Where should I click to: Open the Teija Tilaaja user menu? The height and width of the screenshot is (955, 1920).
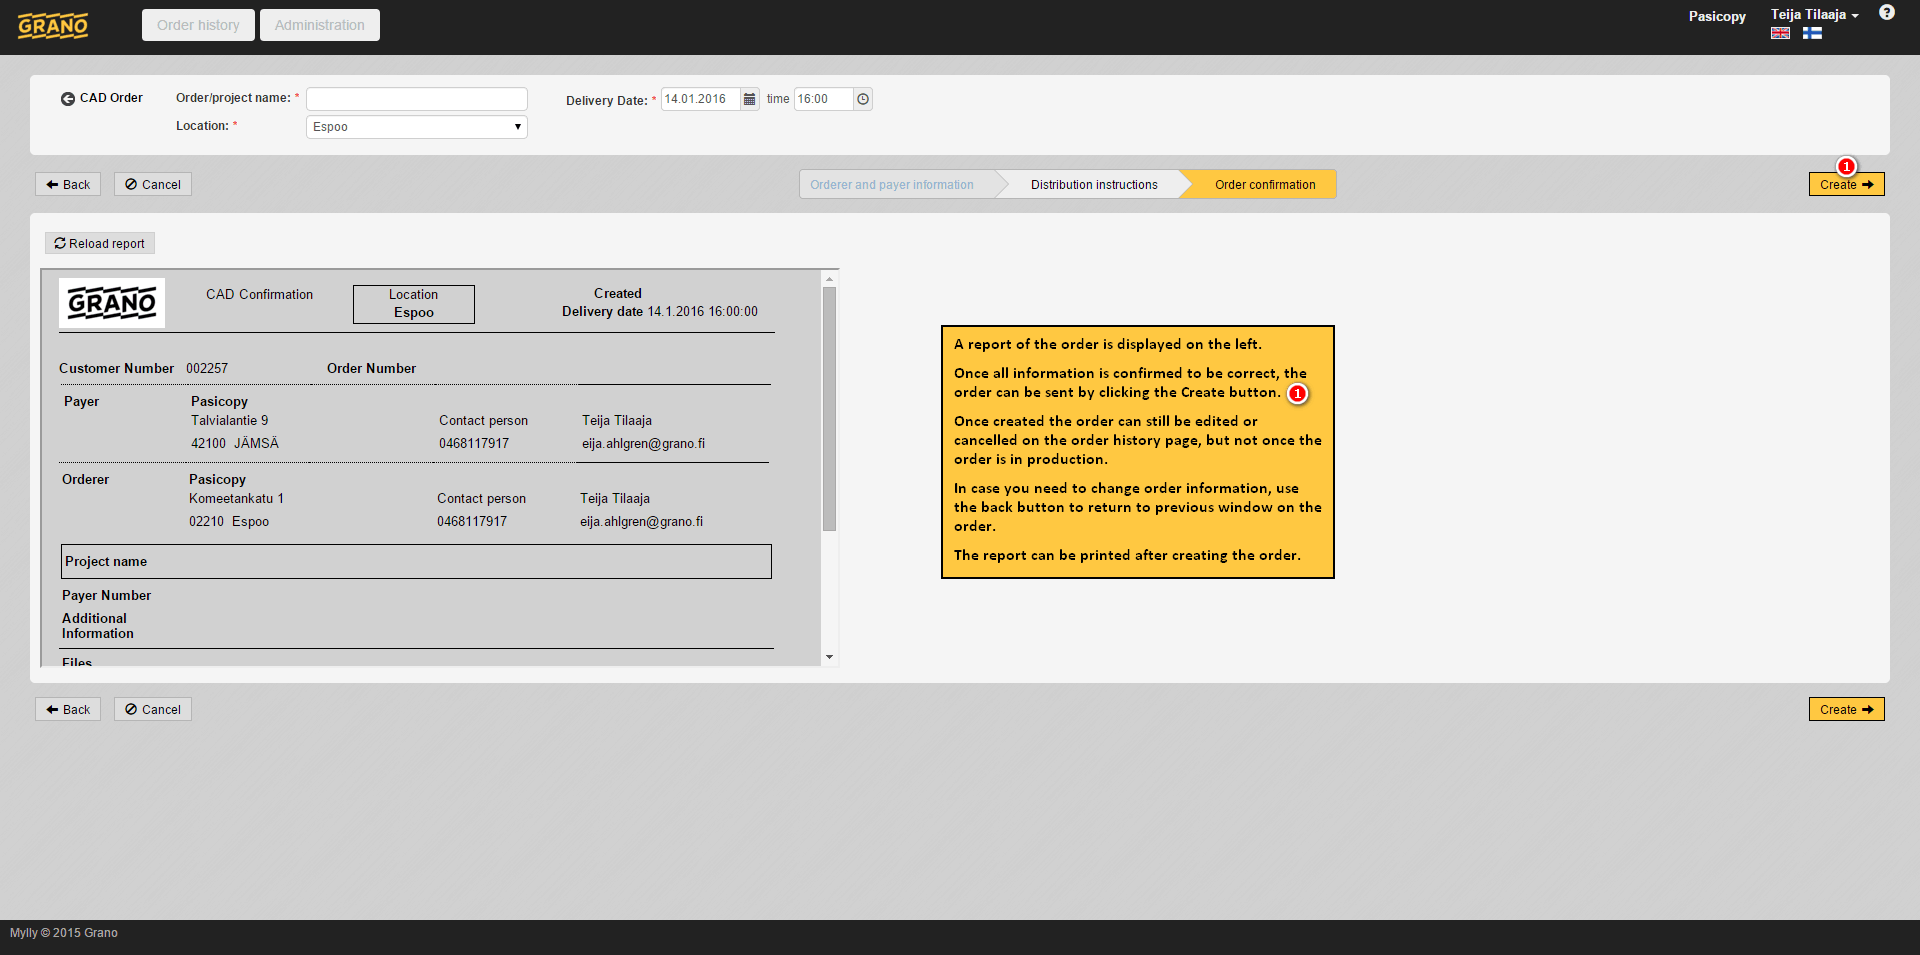coord(1814,15)
